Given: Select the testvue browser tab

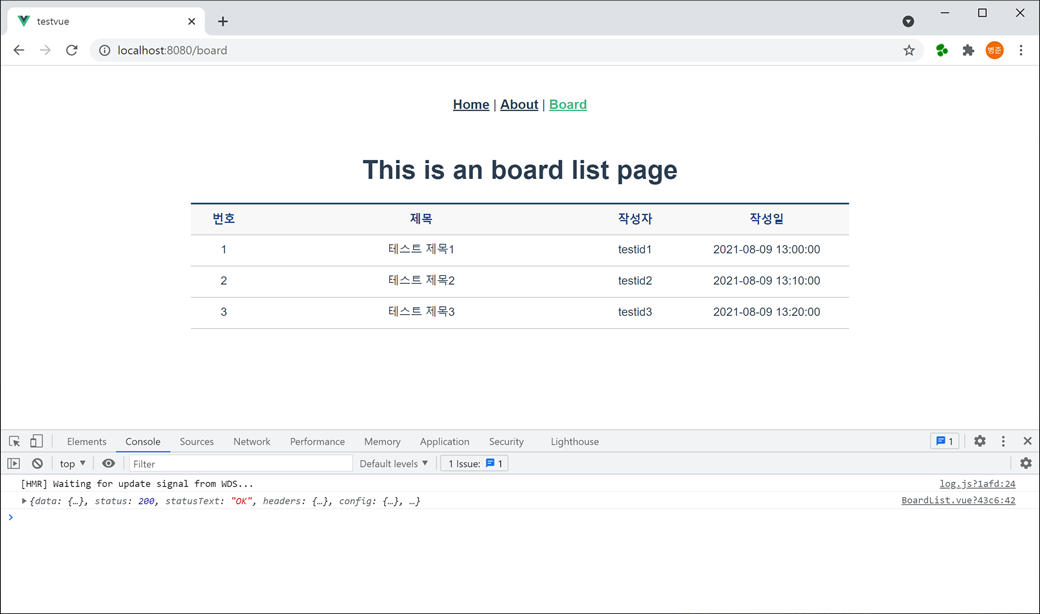Looking at the screenshot, I should coord(106,21).
